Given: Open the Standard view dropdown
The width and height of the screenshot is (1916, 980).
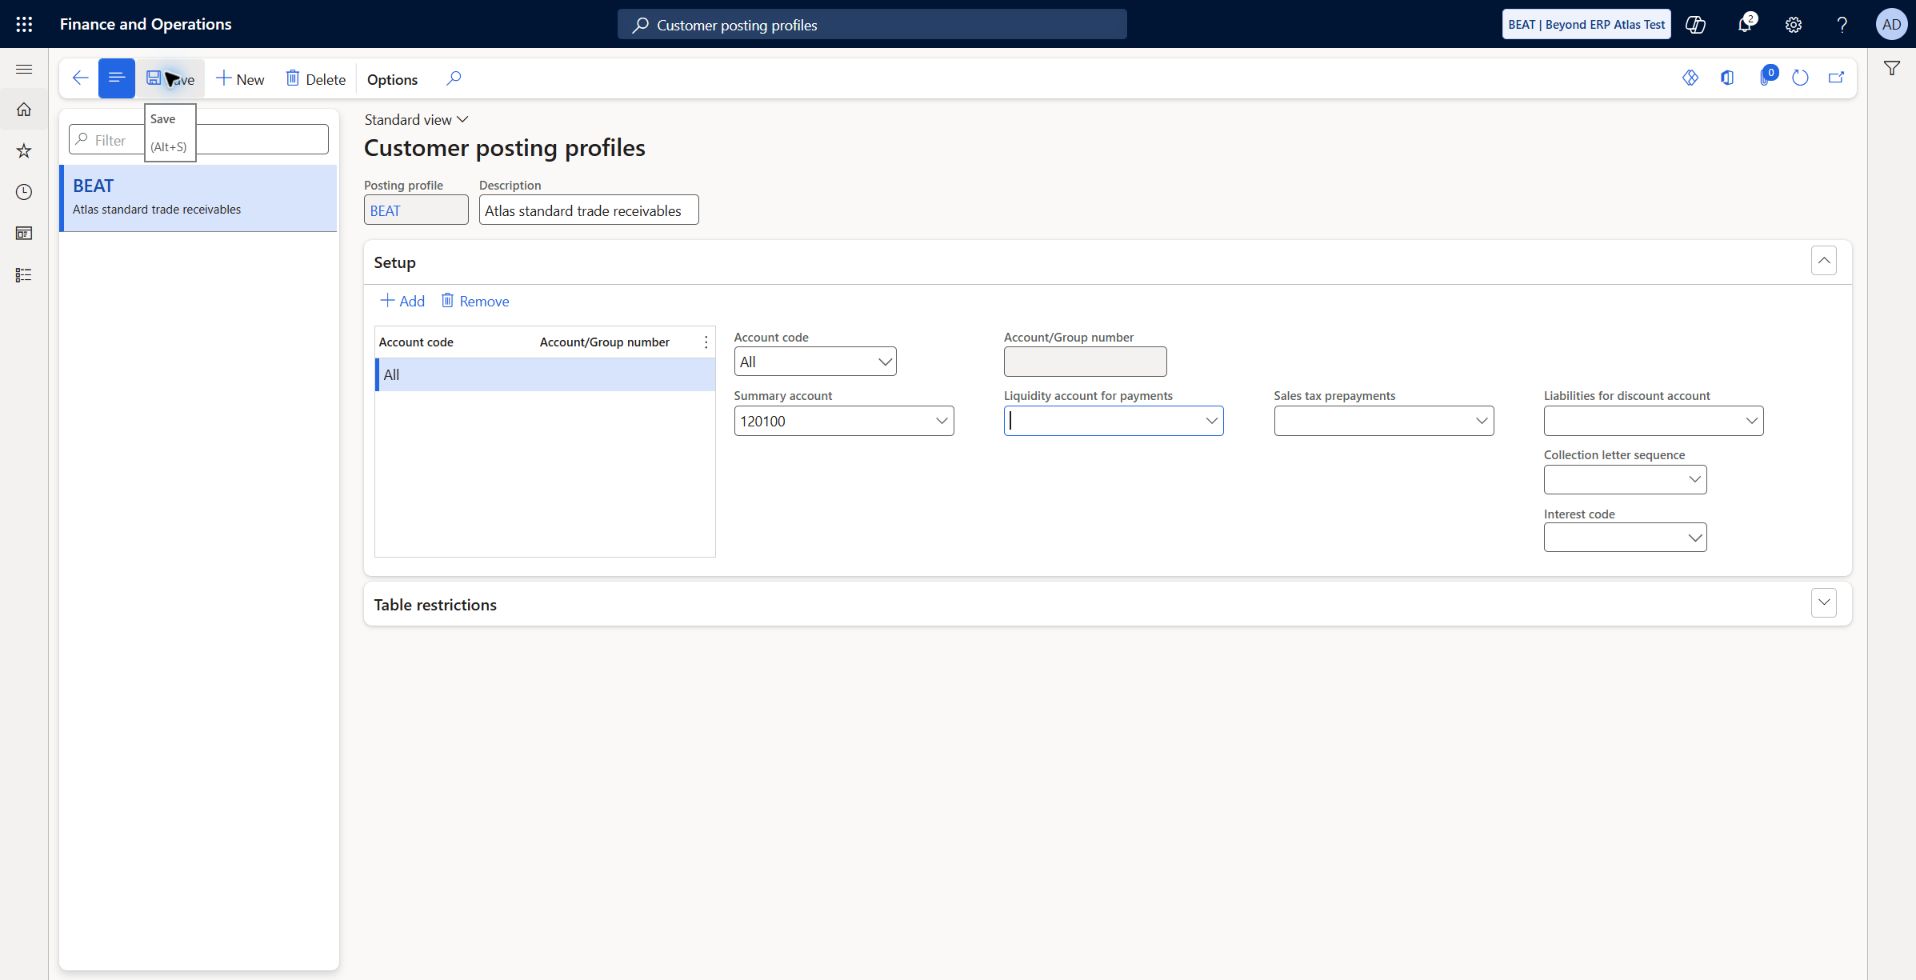Looking at the screenshot, I should click(x=416, y=120).
